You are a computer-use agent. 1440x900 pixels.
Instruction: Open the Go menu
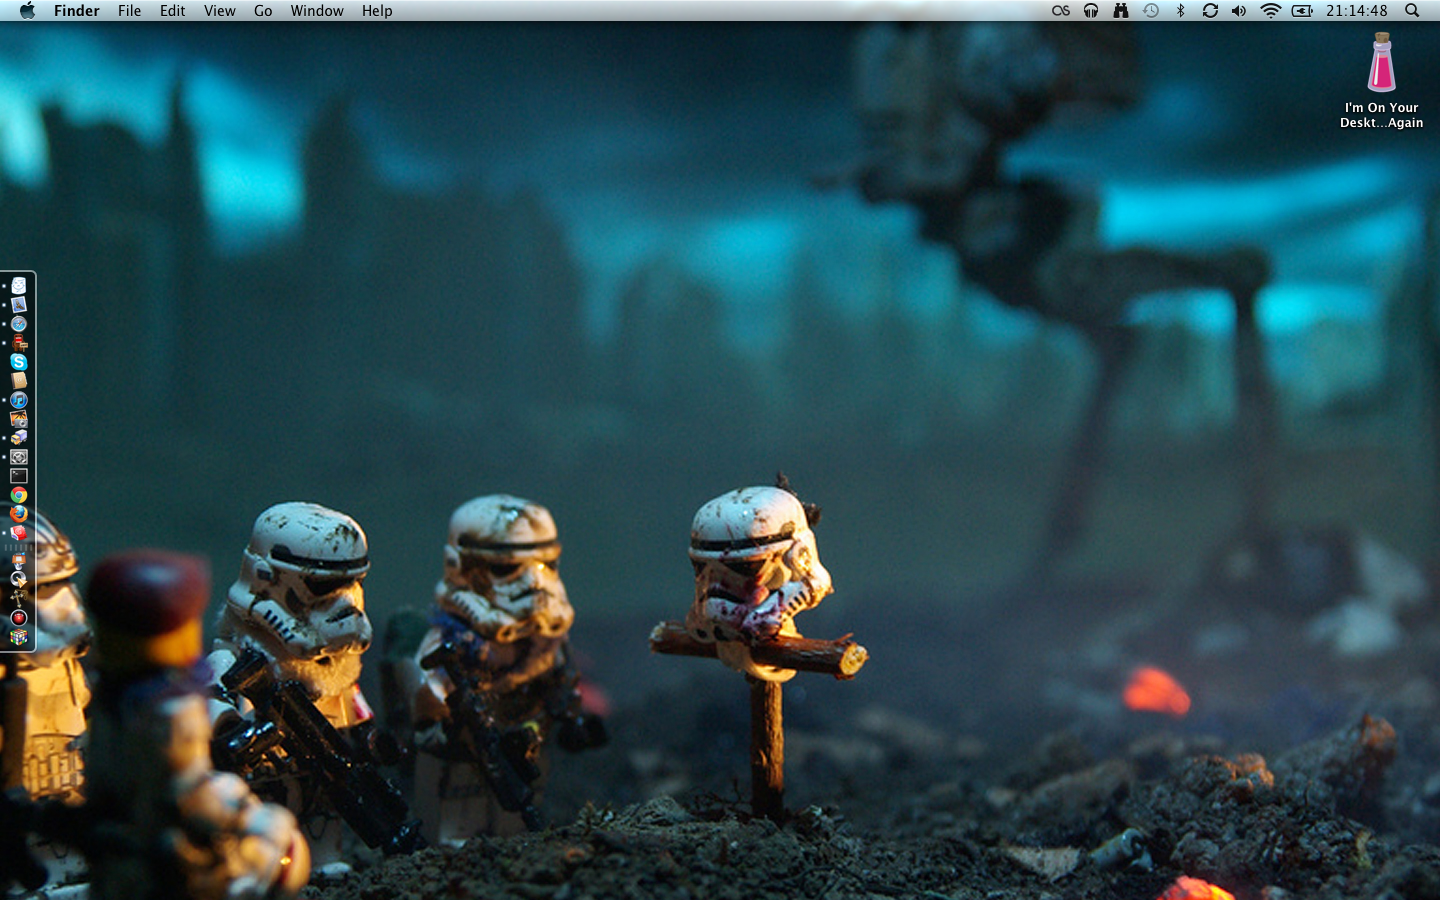[x=263, y=11]
